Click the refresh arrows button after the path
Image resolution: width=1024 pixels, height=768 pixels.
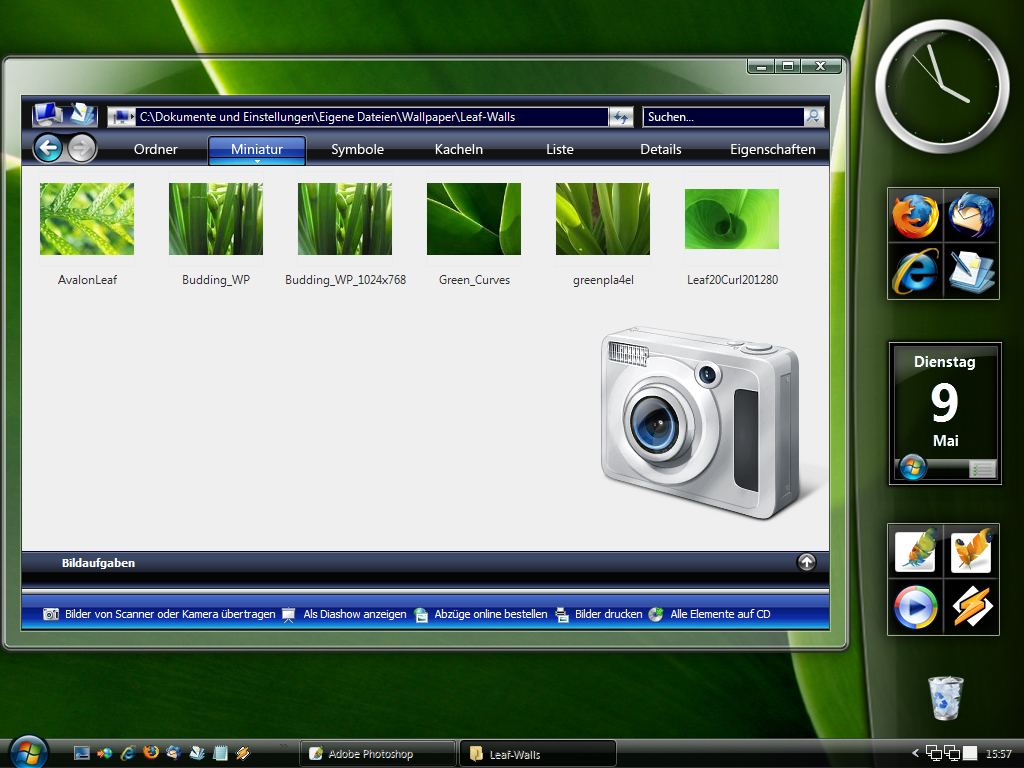[620, 117]
